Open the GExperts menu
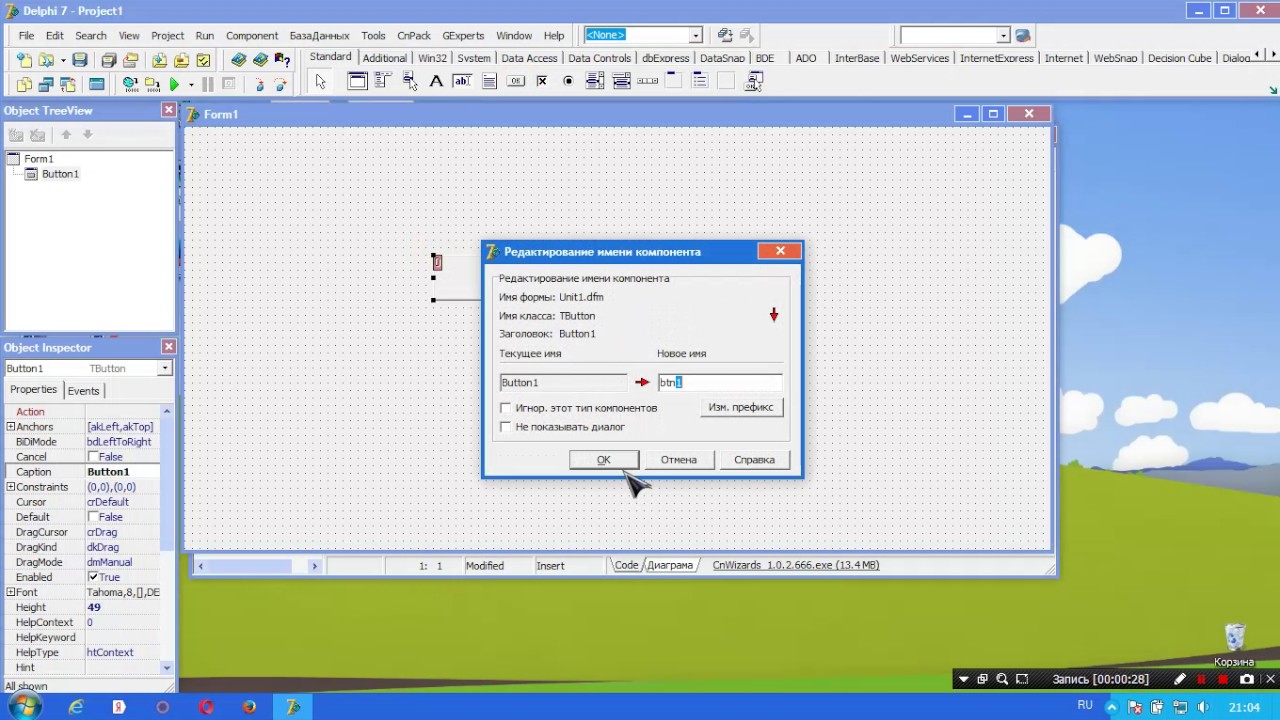 coord(463,35)
